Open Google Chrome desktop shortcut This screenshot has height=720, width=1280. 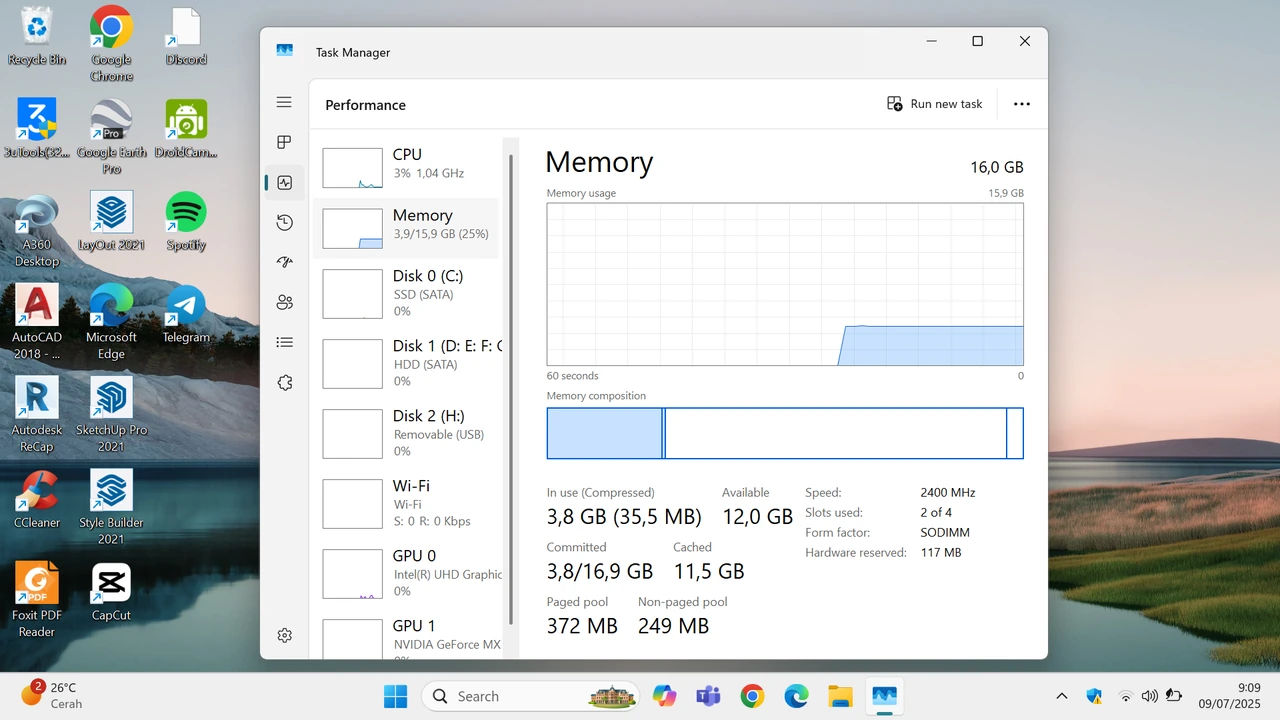point(111,44)
